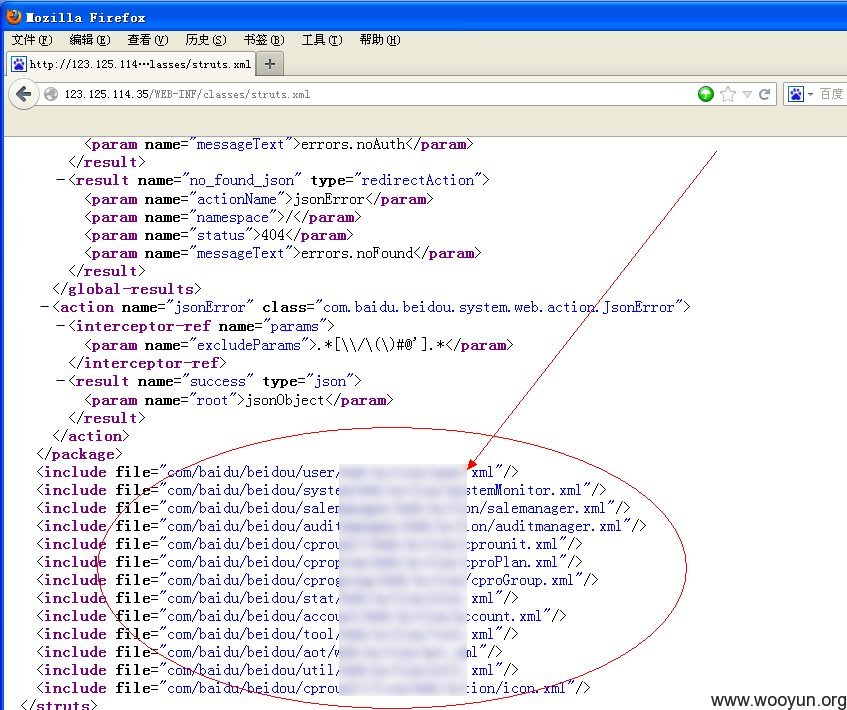Image resolution: width=847 pixels, height=710 pixels.
Task: Open the 文件 (File) menu
Action: (x=32, y=40)
